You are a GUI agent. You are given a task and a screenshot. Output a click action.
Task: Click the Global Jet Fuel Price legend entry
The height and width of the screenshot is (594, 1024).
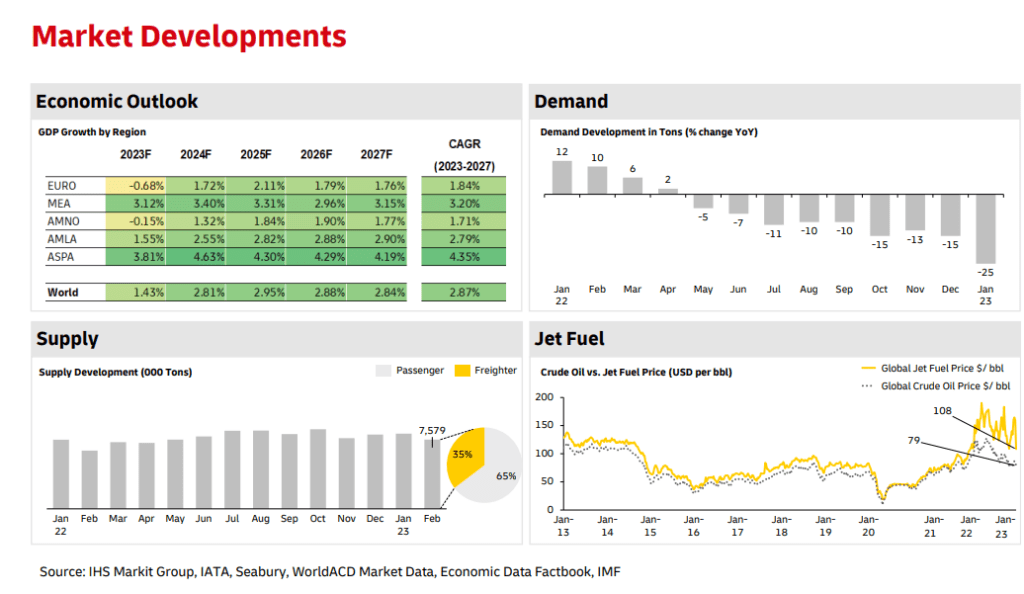933,368
